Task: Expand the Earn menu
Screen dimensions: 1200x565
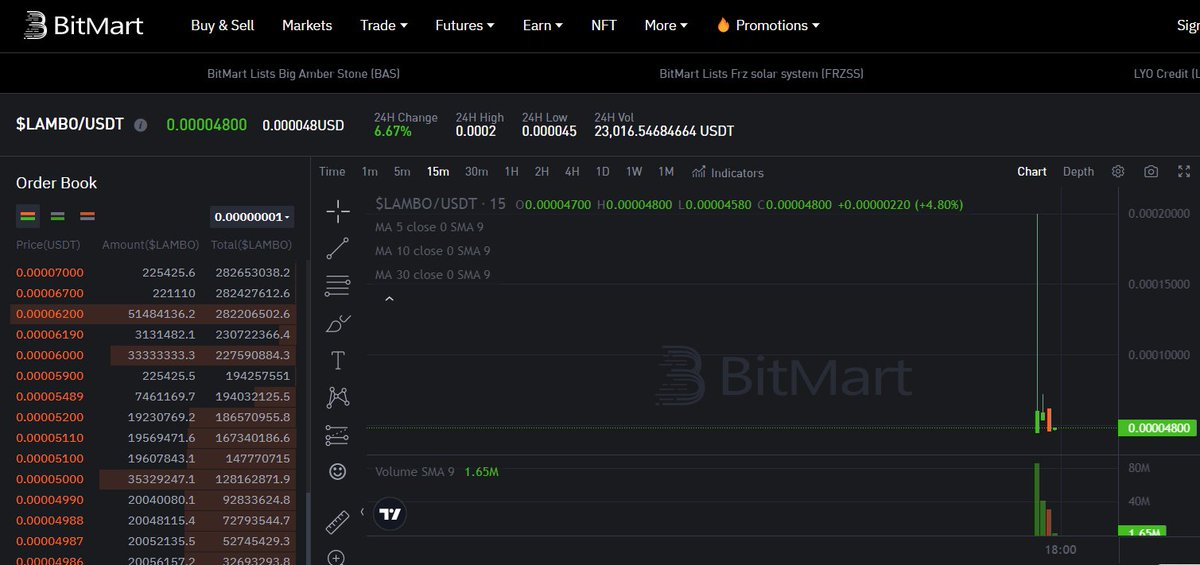Action: point(542,25)
